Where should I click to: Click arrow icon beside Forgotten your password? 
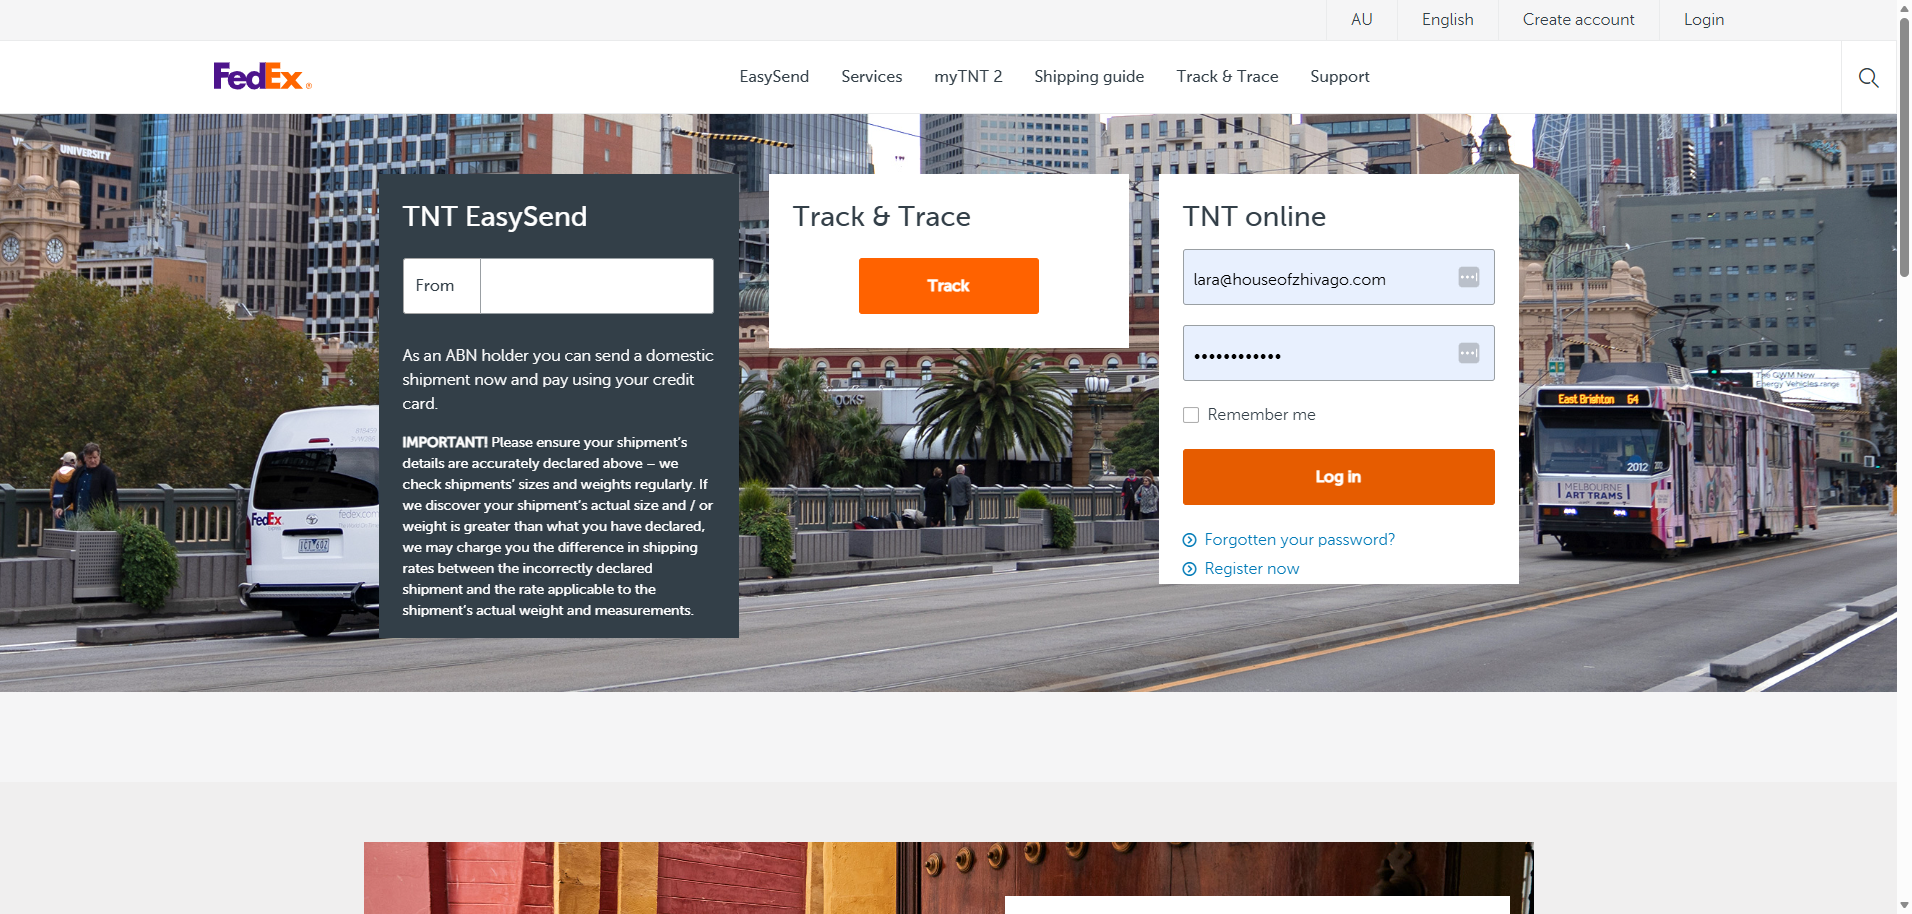click(x=1189, y=540)
